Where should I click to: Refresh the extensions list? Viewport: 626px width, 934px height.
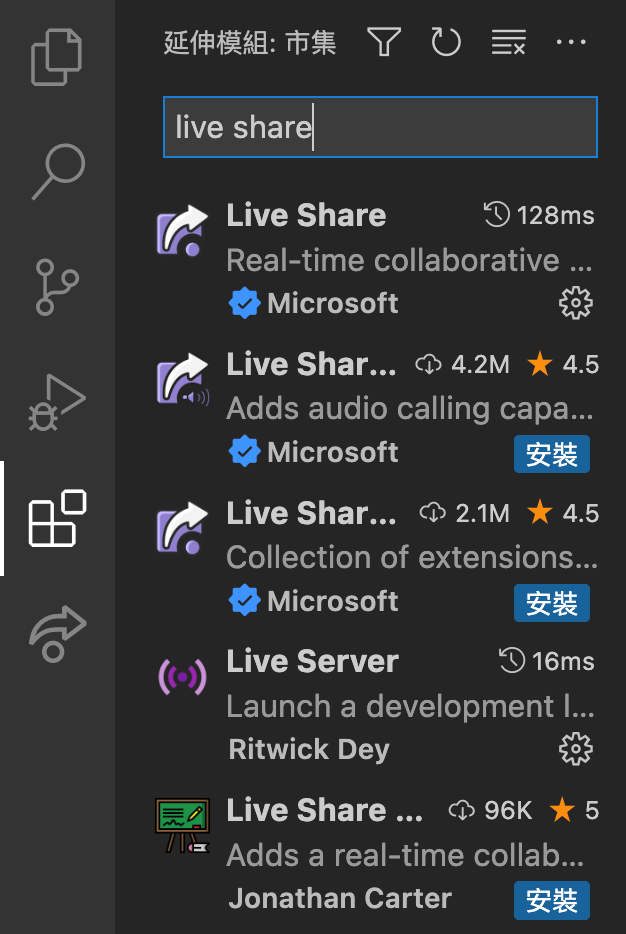pos(446,42)
